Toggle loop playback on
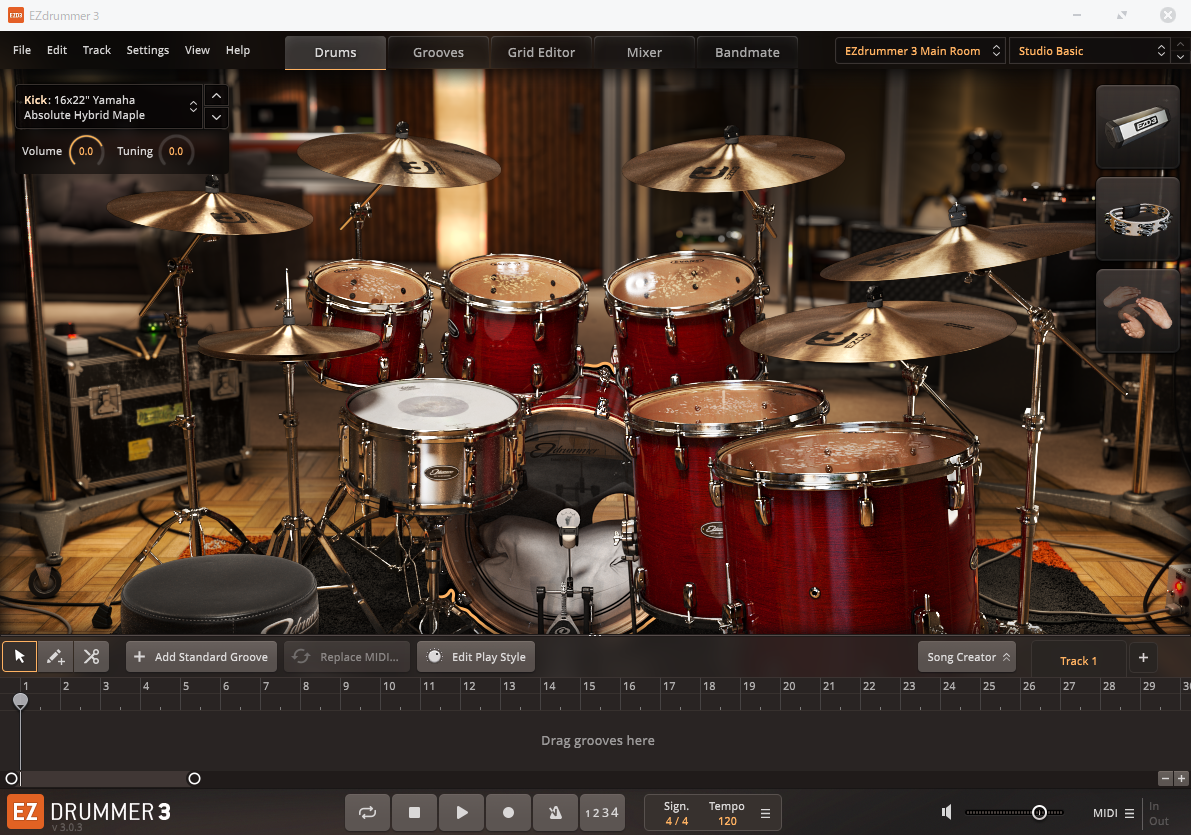Viewport: 1191px width, 835px height. [x=367, y=813]
